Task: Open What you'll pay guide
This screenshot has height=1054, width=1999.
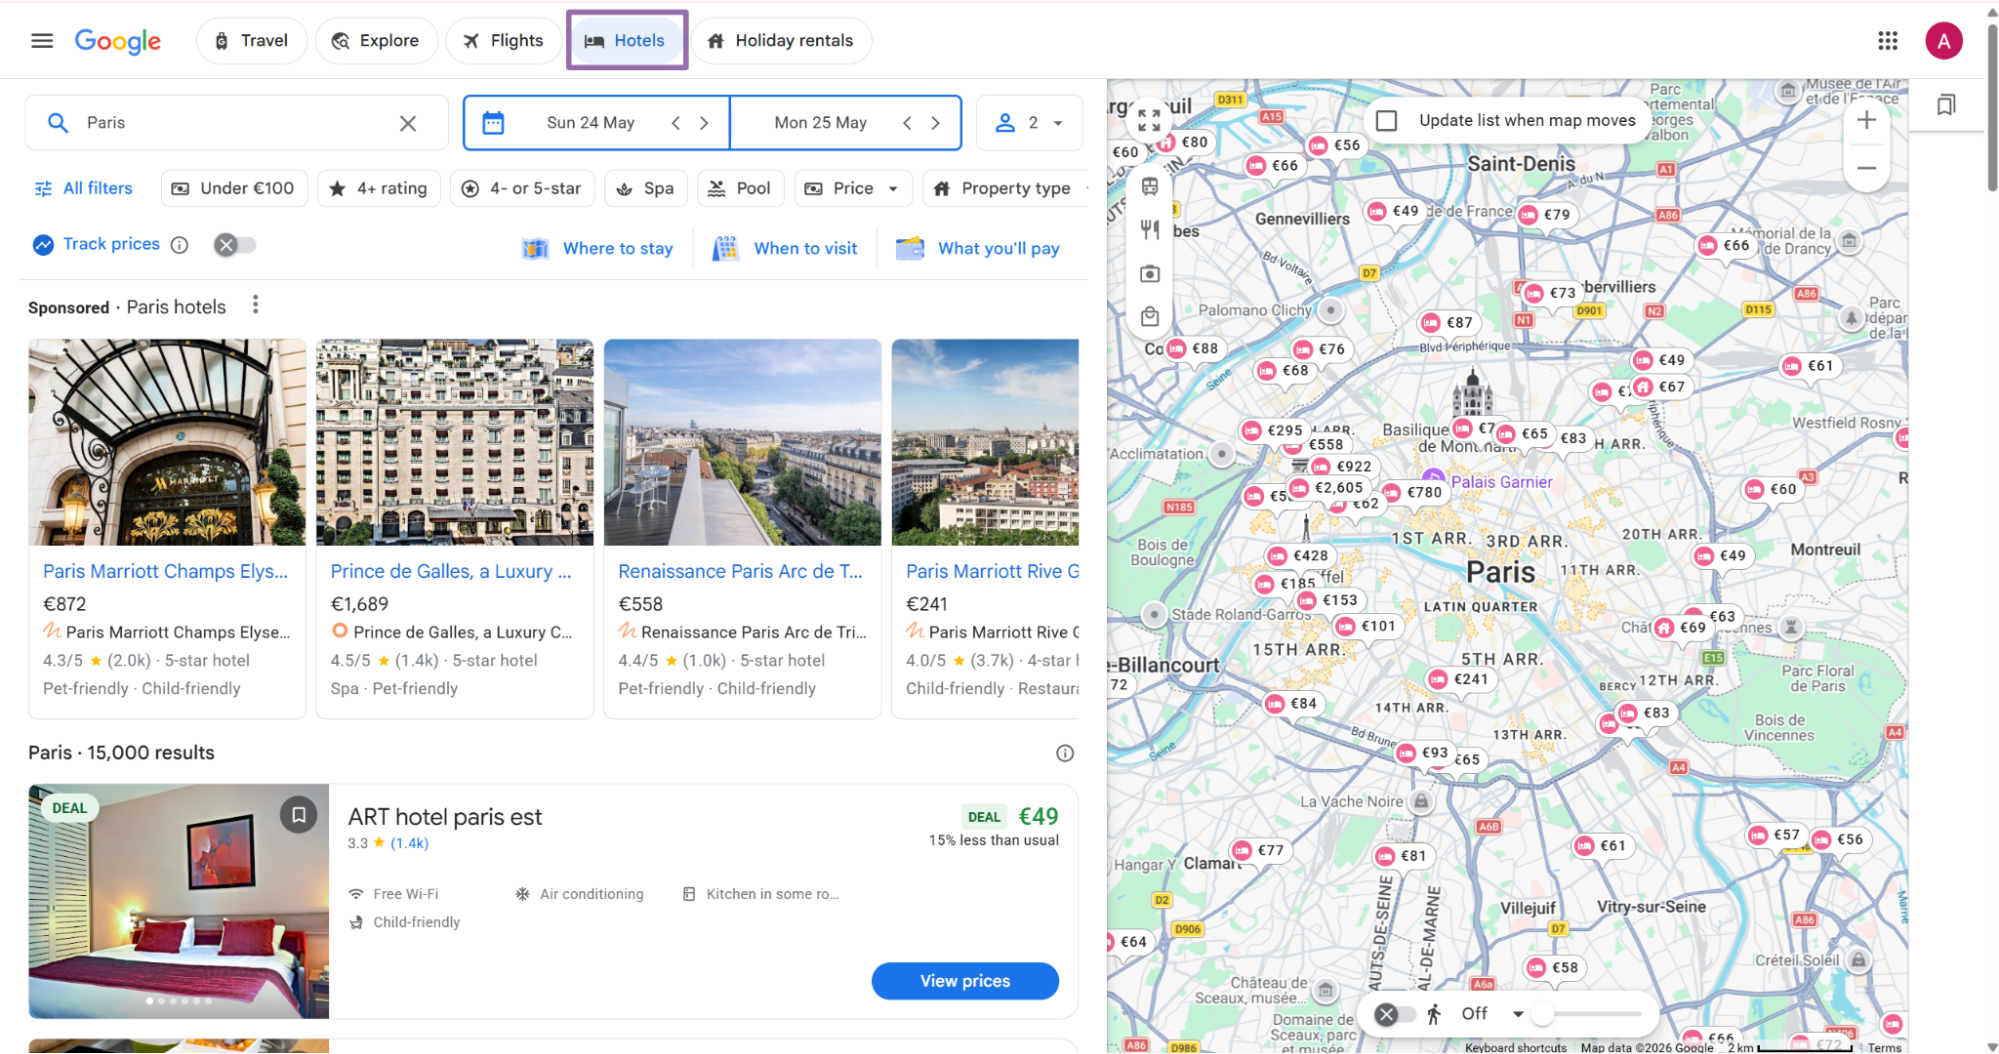Action: pyautogui.click(x=978, y=248)
